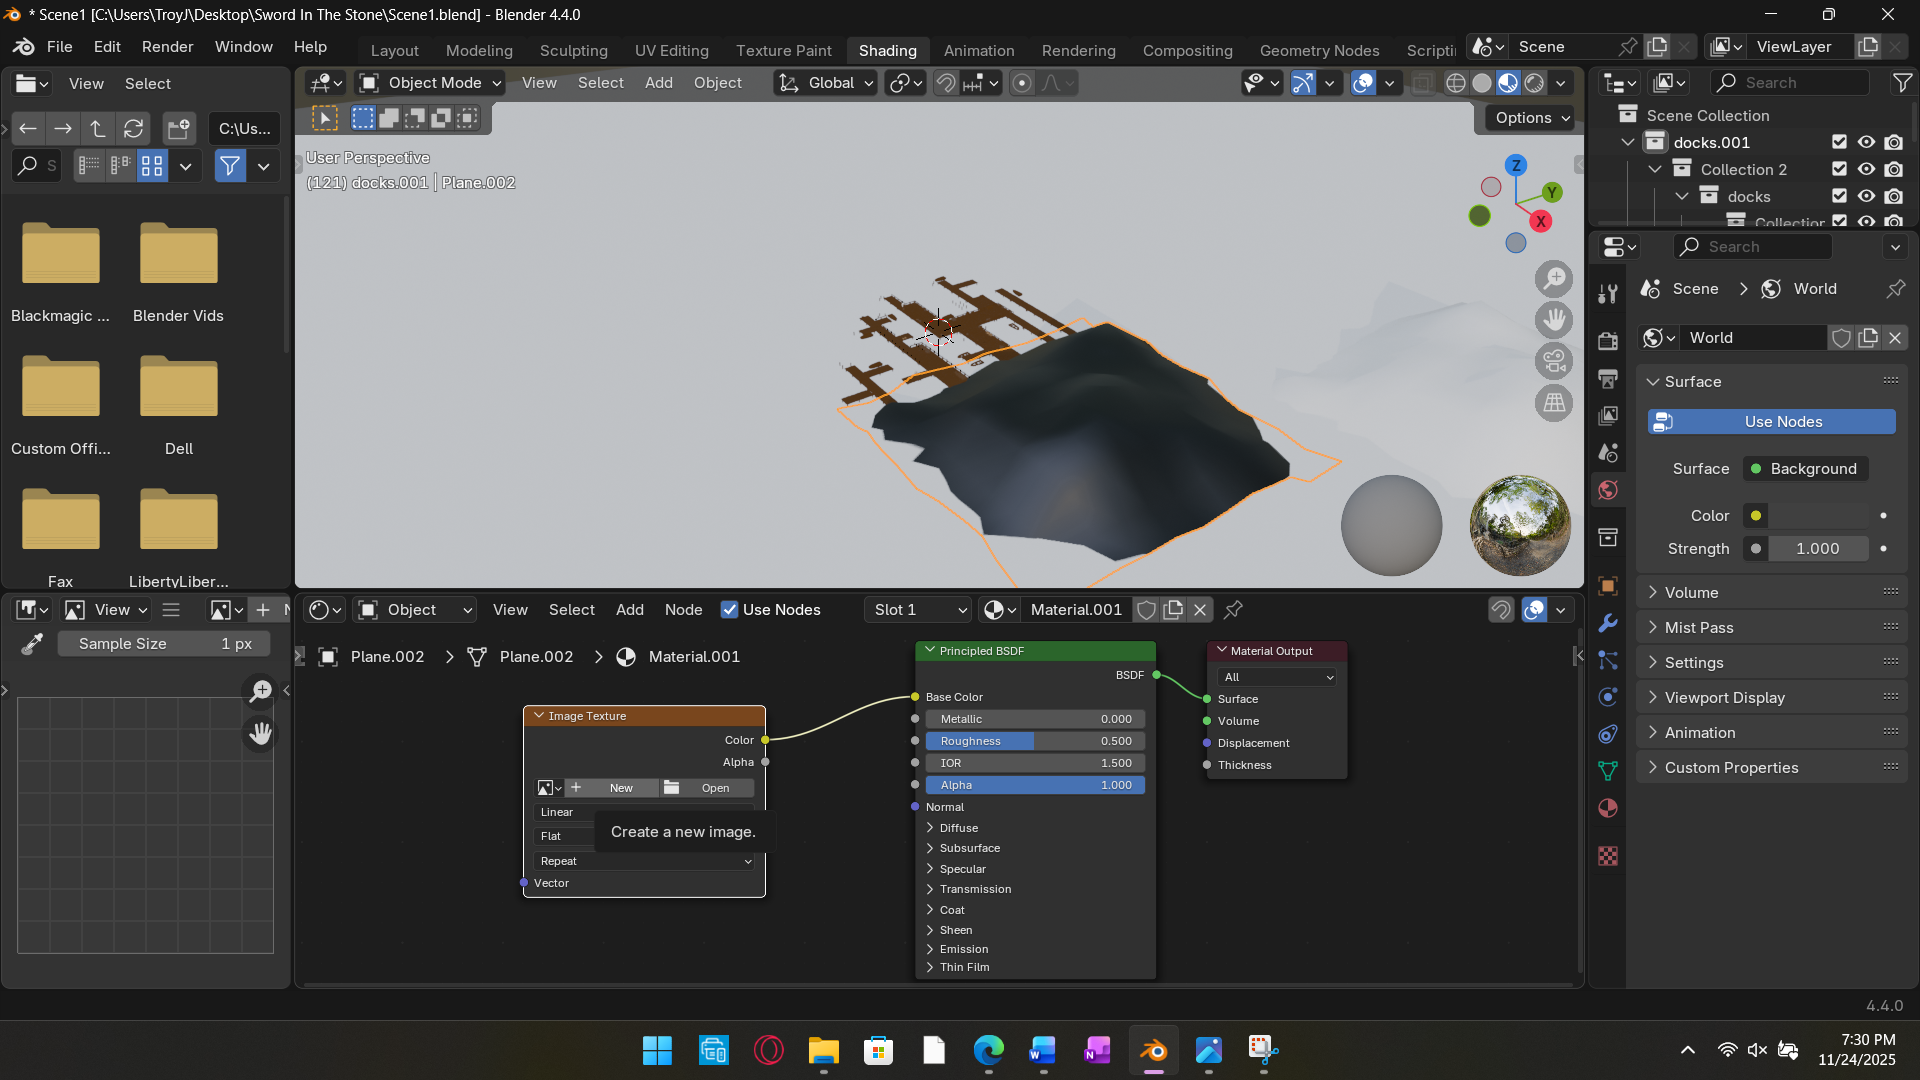This screenshot has width=1920, height=1080.
Task: Adjust the world Strength value field
Action: (1818, 548)
